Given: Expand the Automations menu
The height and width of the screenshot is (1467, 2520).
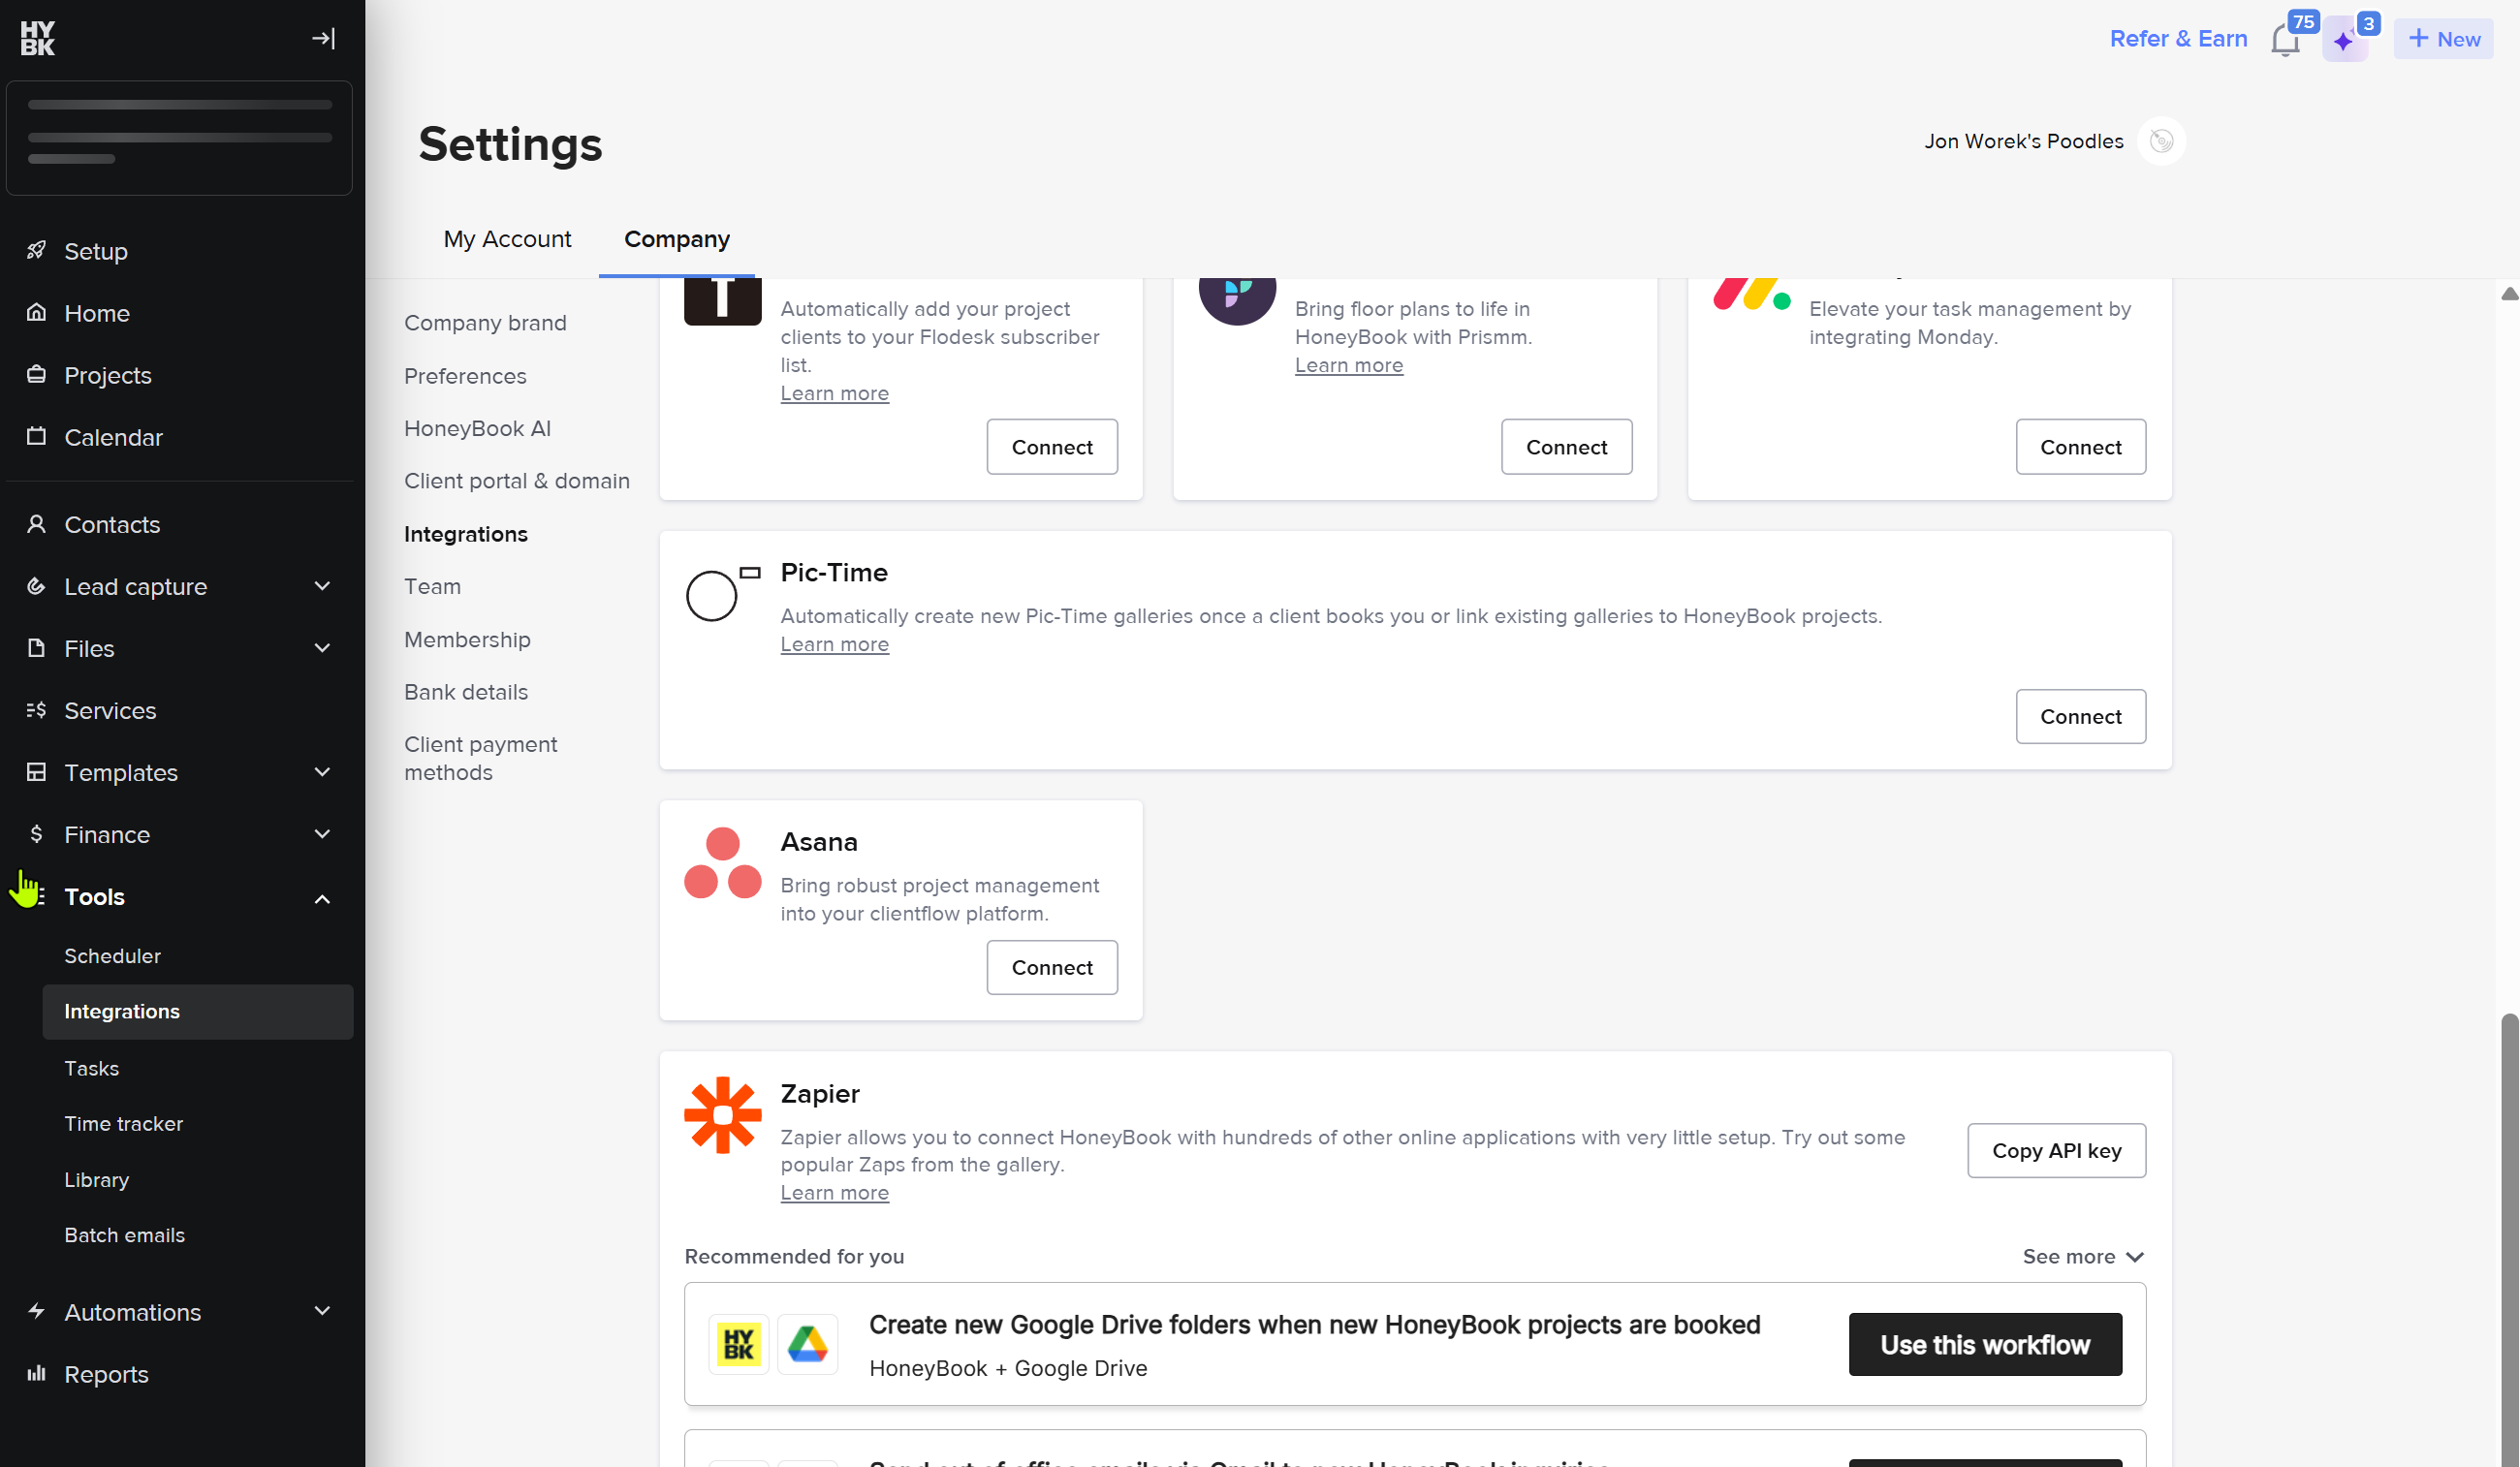Looking at the screenshot, I should (x=322, y=1311).
